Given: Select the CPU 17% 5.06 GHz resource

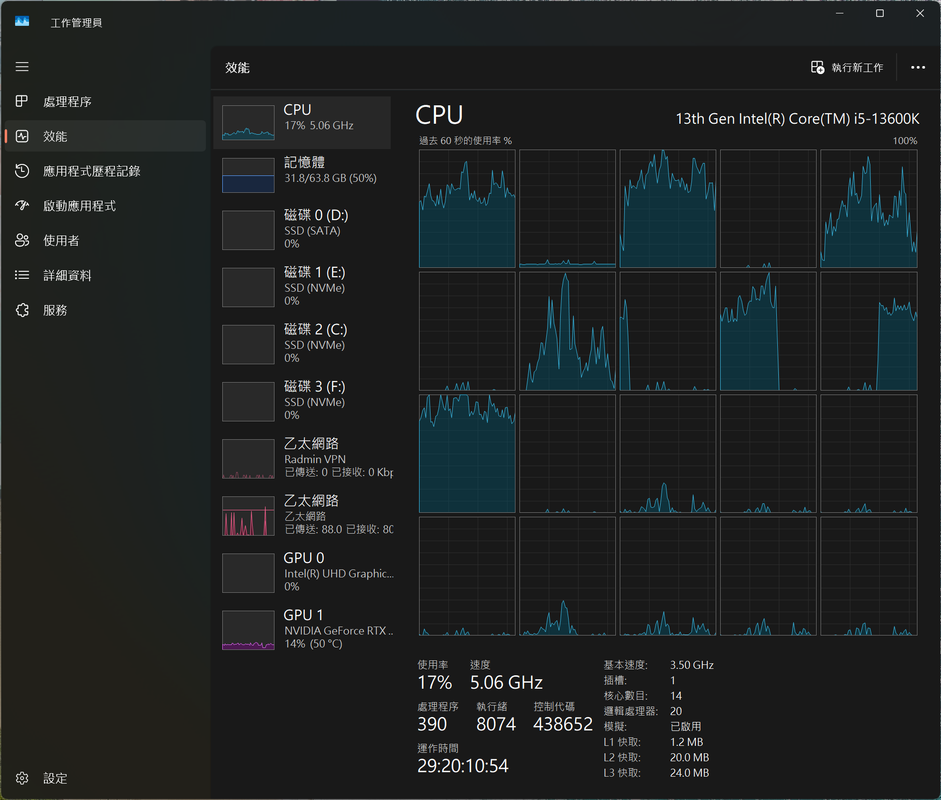Looking at the screenshot, I should (x=302, y=122).
